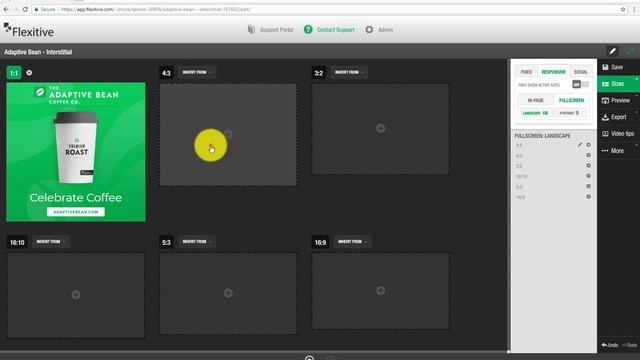Switch to the Social tab
The height and width of the screenshot is (360, 640).
(x=580, y=72)
